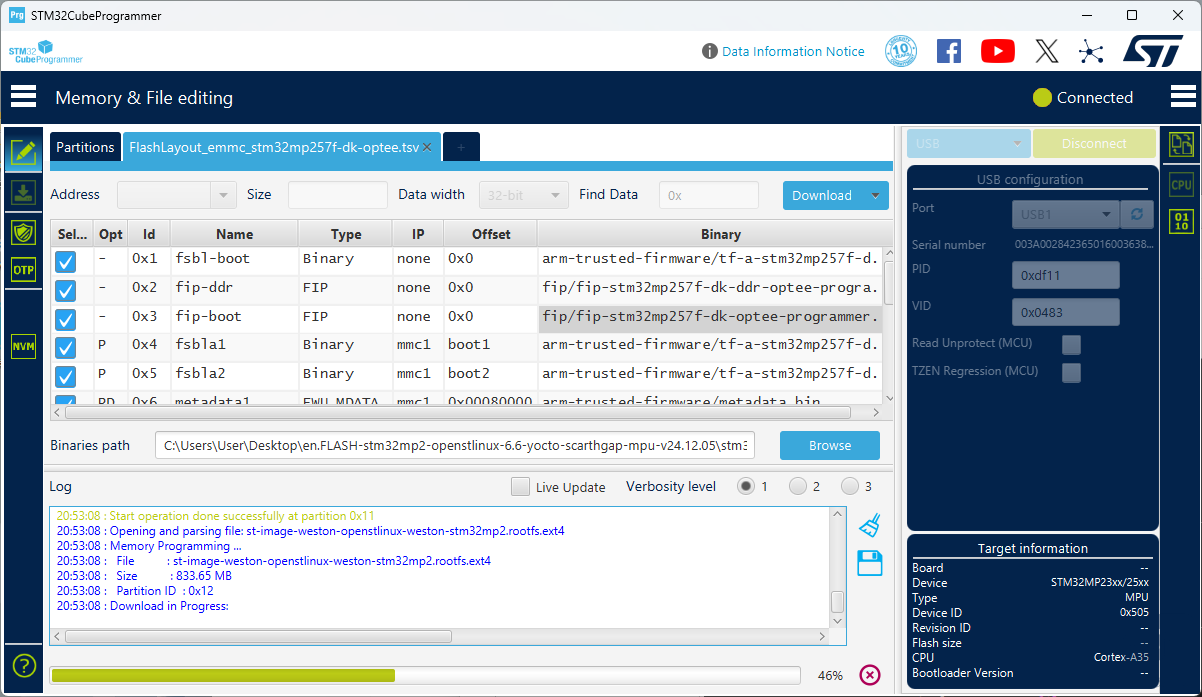This screenshot has height=697, width=1202.
Task: Click the Binaries path field
Action: (x=455, y=445)
